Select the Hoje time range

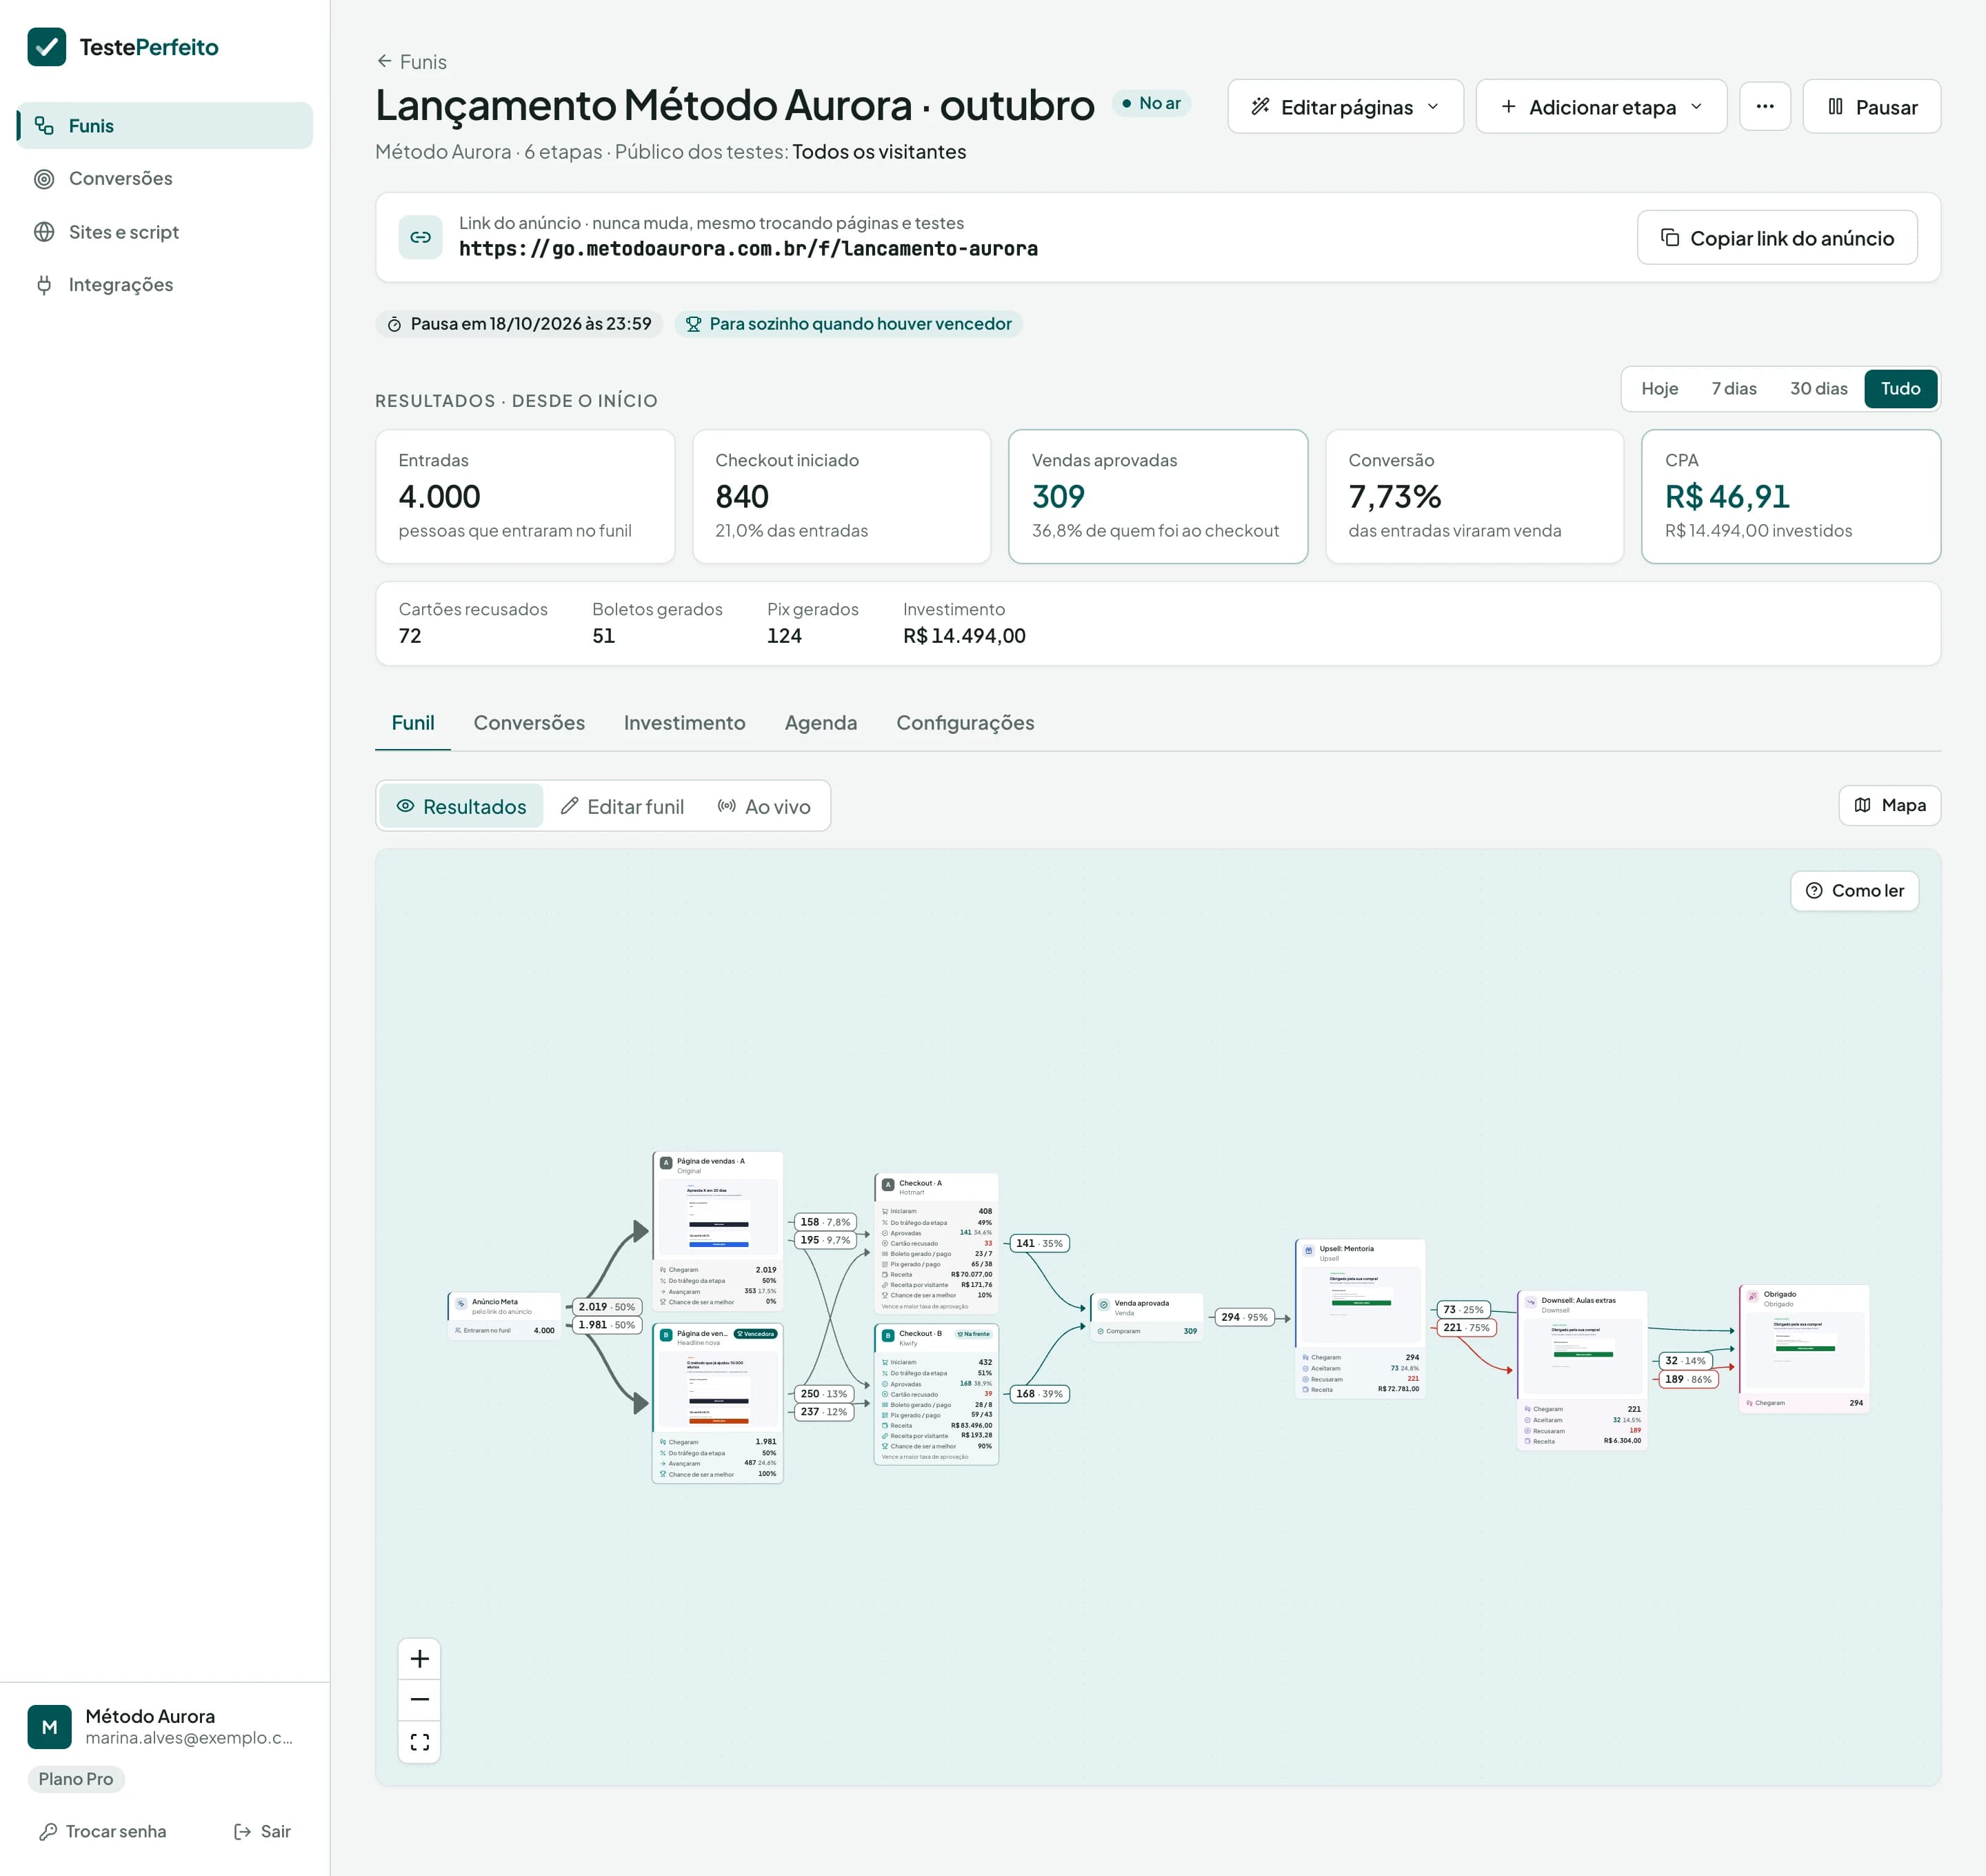(x=1659, y=389)
